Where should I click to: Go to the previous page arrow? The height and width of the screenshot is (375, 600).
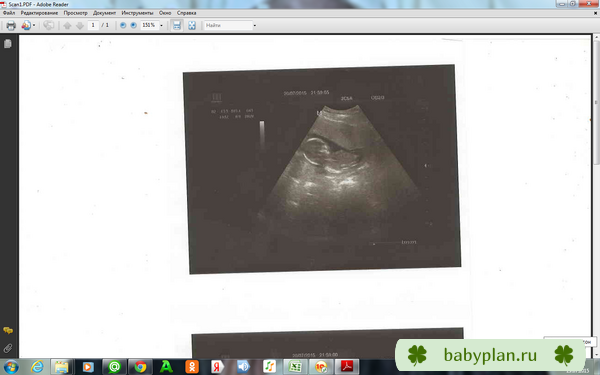pos(67,26)
